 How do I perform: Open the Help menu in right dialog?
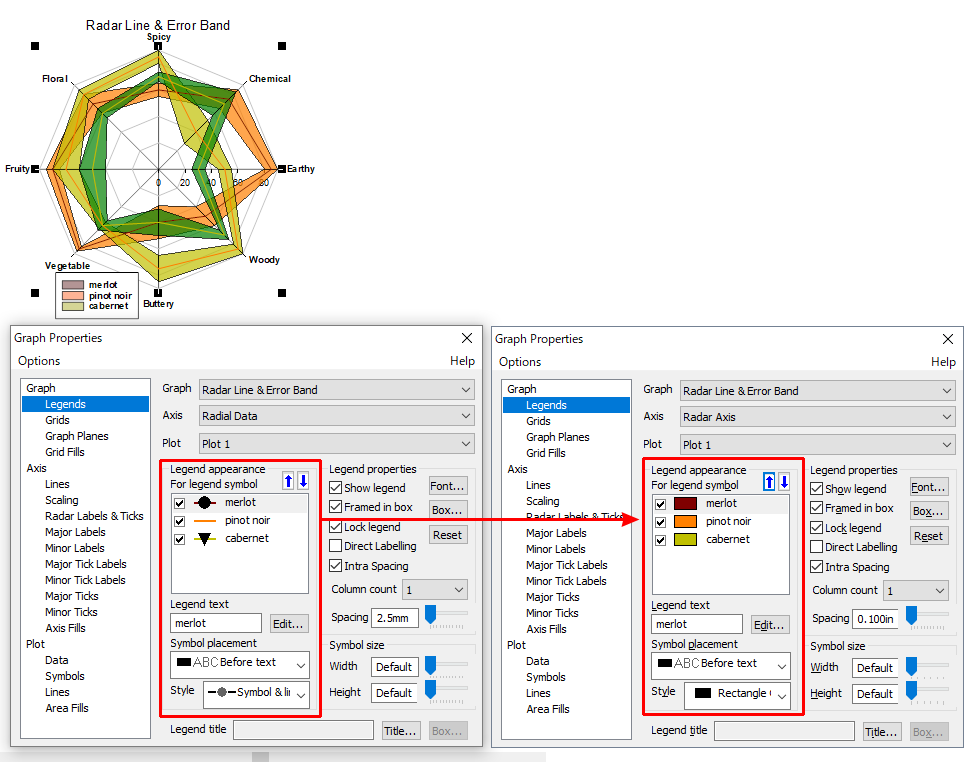tap(943, 362)
